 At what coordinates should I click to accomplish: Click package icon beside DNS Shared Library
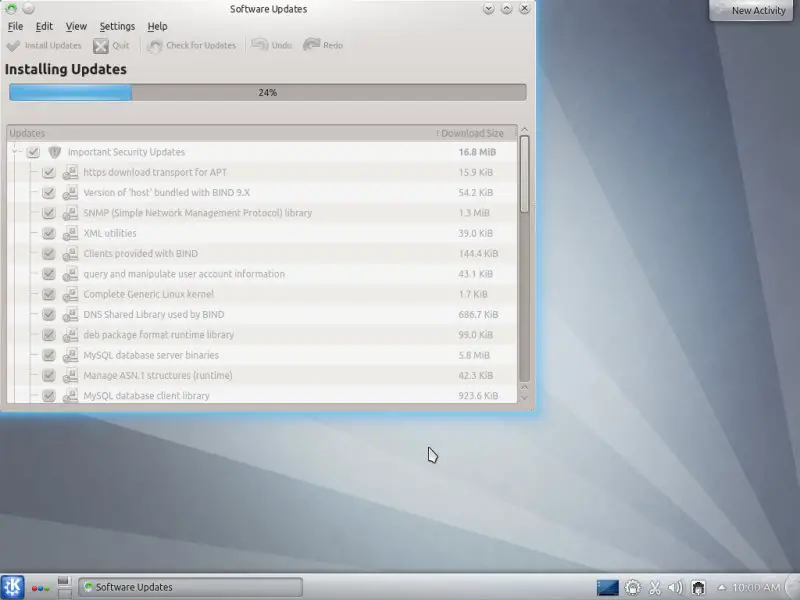(x=70, y=315)
